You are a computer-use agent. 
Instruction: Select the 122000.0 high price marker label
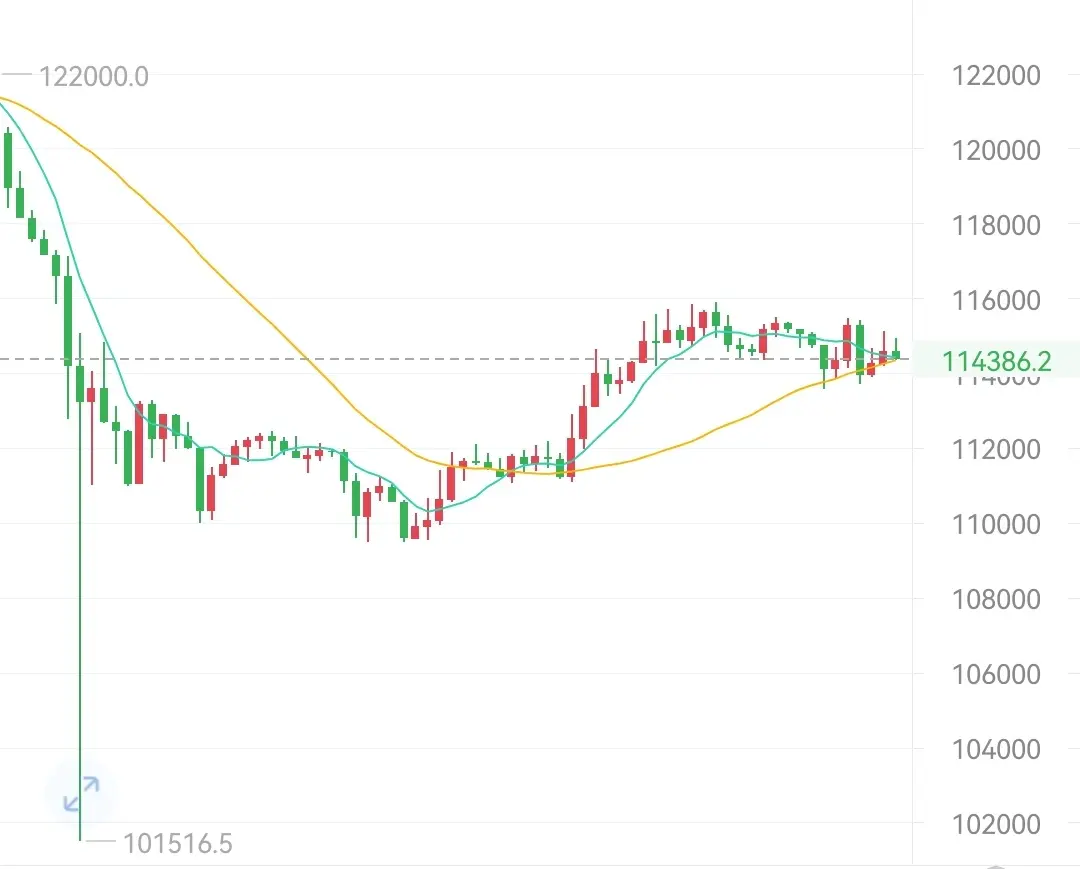93,76
